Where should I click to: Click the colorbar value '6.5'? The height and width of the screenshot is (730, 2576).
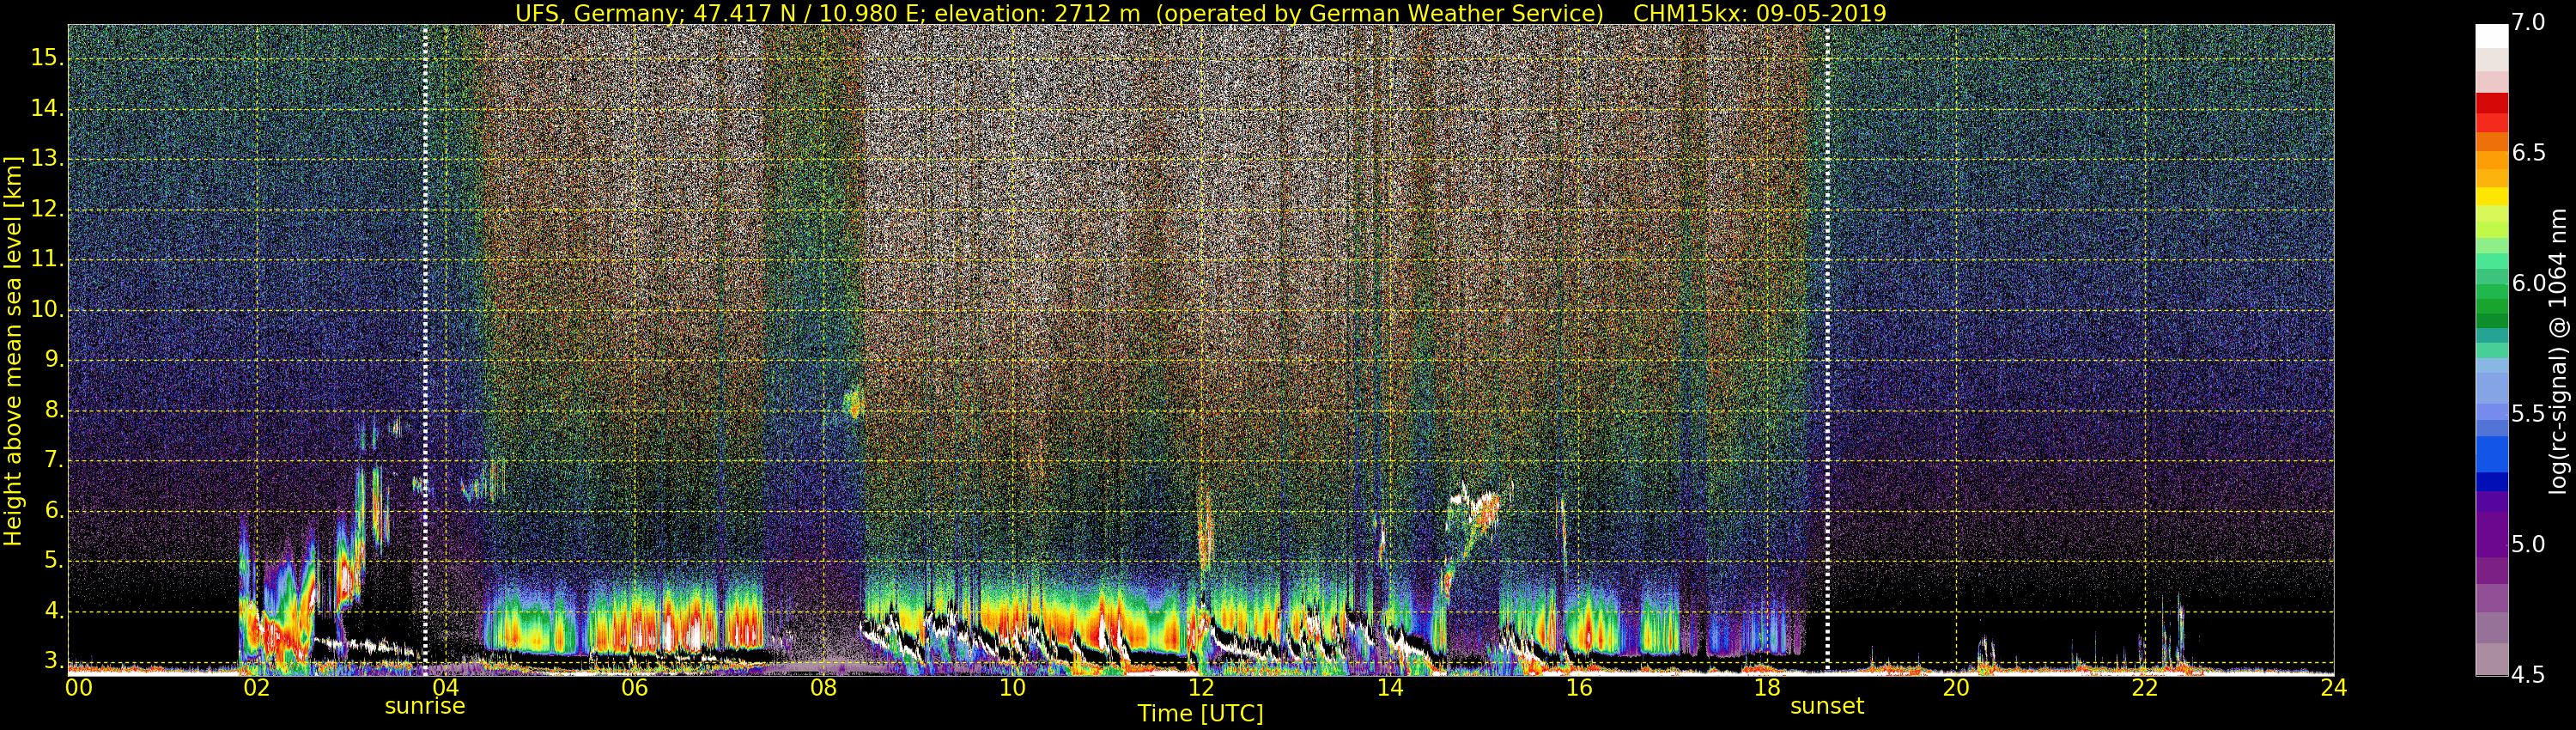[2529, 152]
